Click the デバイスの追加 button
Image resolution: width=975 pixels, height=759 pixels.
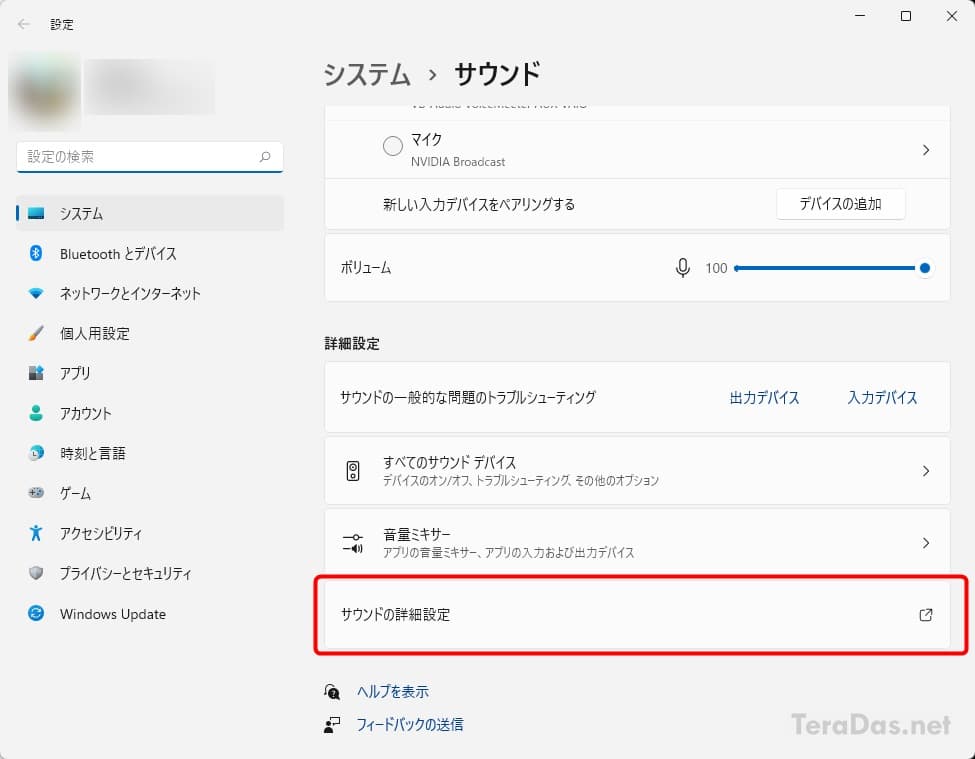[840, 204]
